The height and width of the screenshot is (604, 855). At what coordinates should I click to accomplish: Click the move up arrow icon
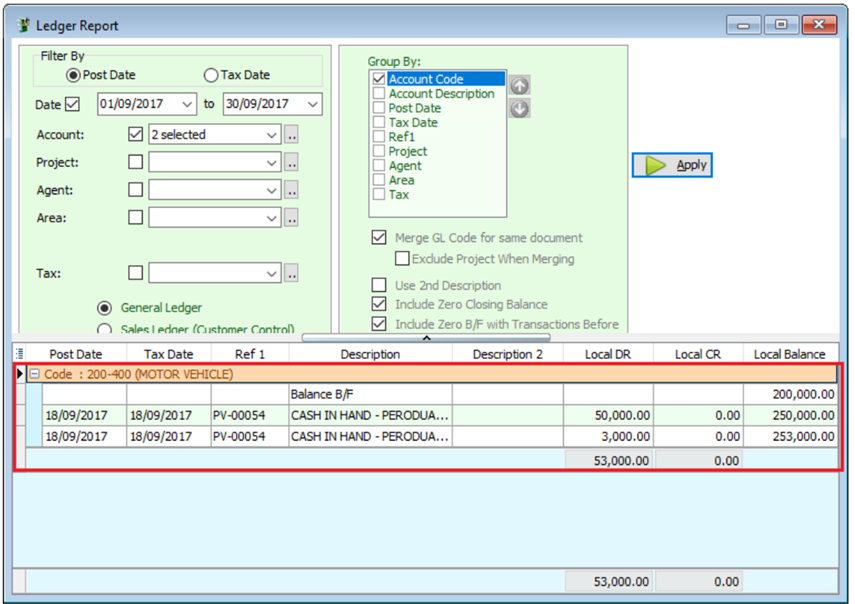point(519,86)
